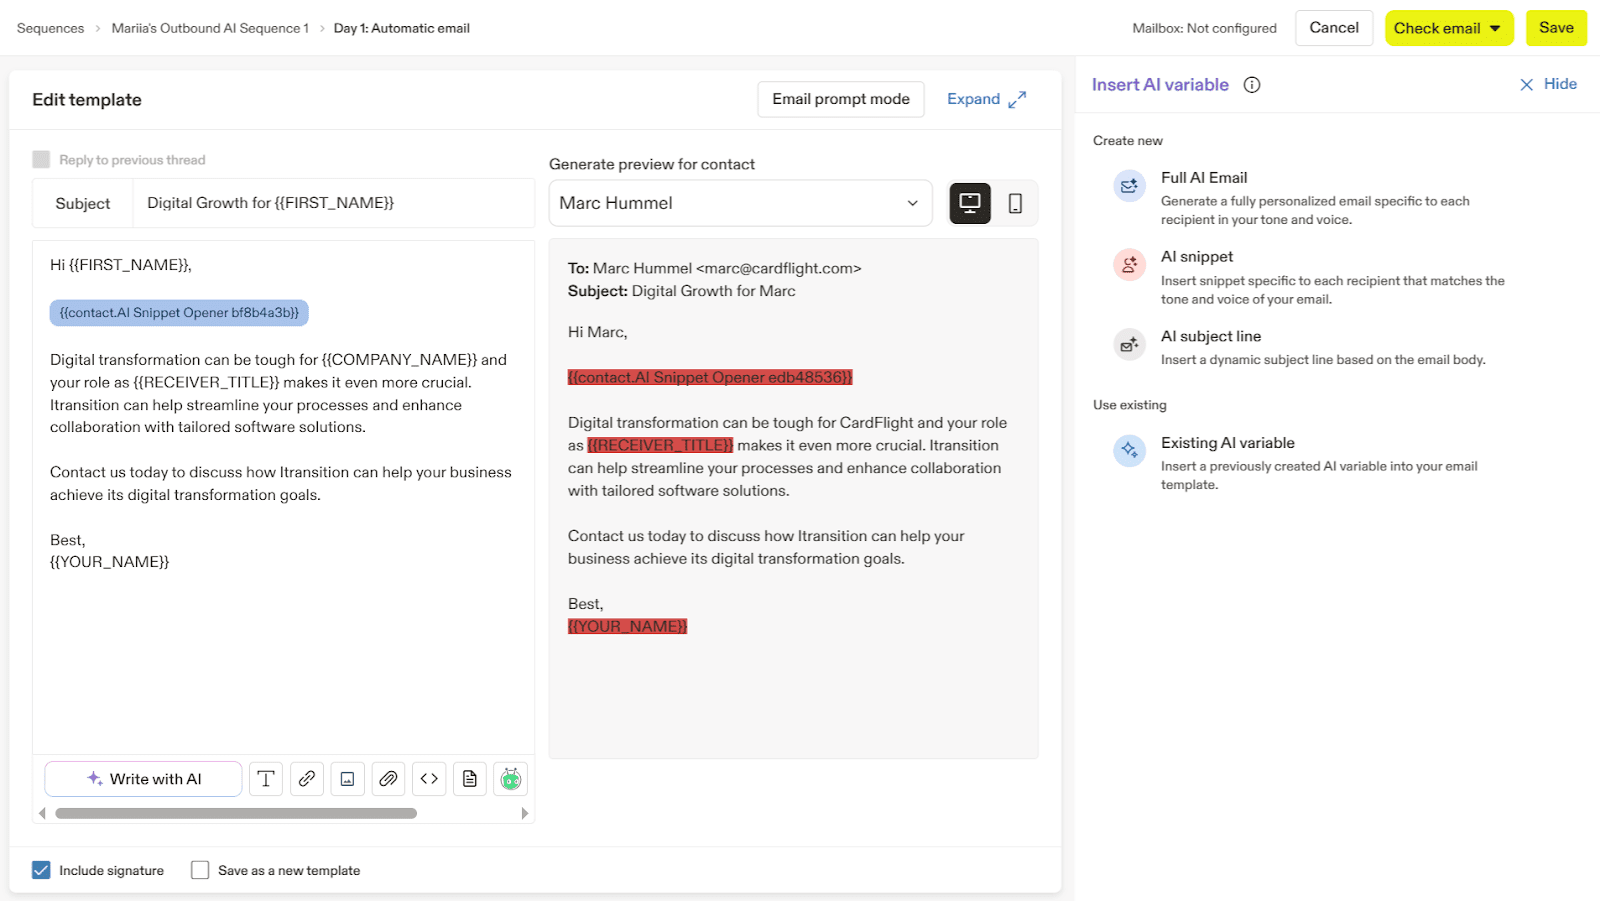
Task: Expand the template editor
Action: [x=986, y=99]
